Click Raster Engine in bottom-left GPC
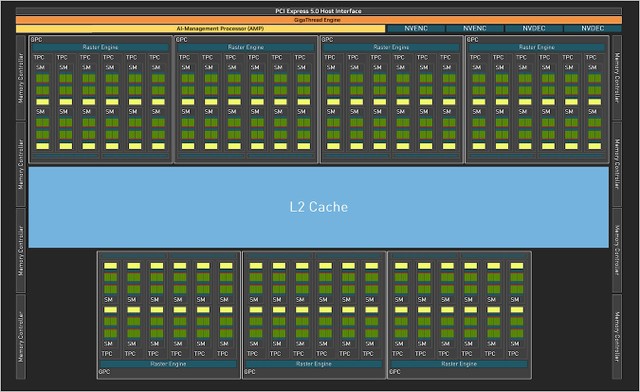 point(168,364)
